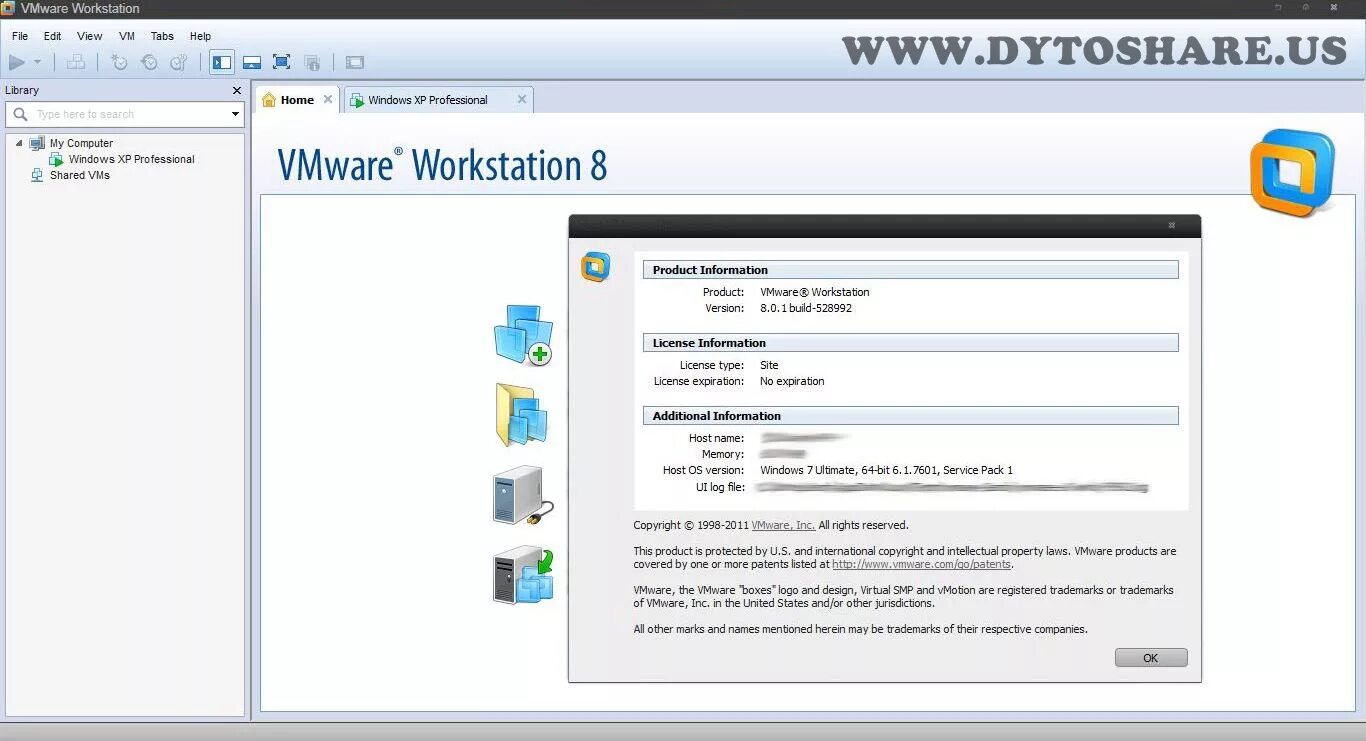Click the Create a New Virtual Machine icon
This screenshot has width=1366, height=741.
(x=523, y=336)
